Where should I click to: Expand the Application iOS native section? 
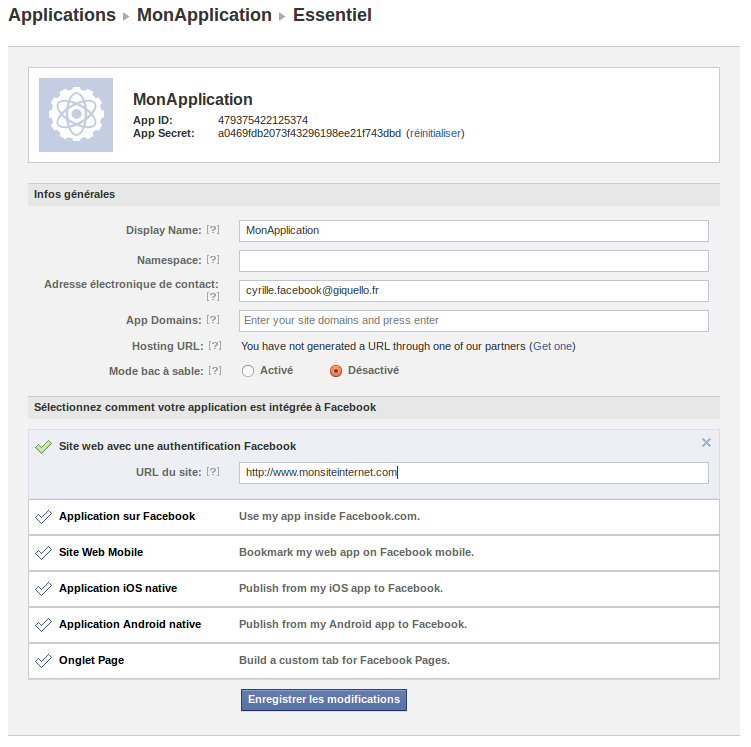(x=374, y=589)
